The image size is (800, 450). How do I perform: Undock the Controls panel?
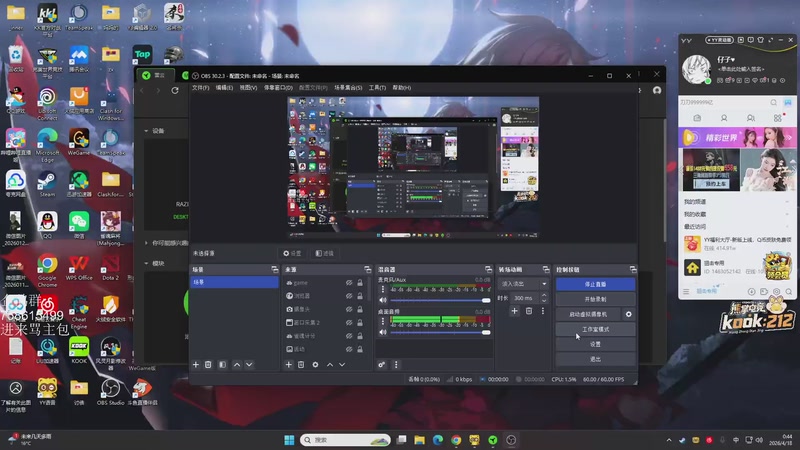pos(633,269)
